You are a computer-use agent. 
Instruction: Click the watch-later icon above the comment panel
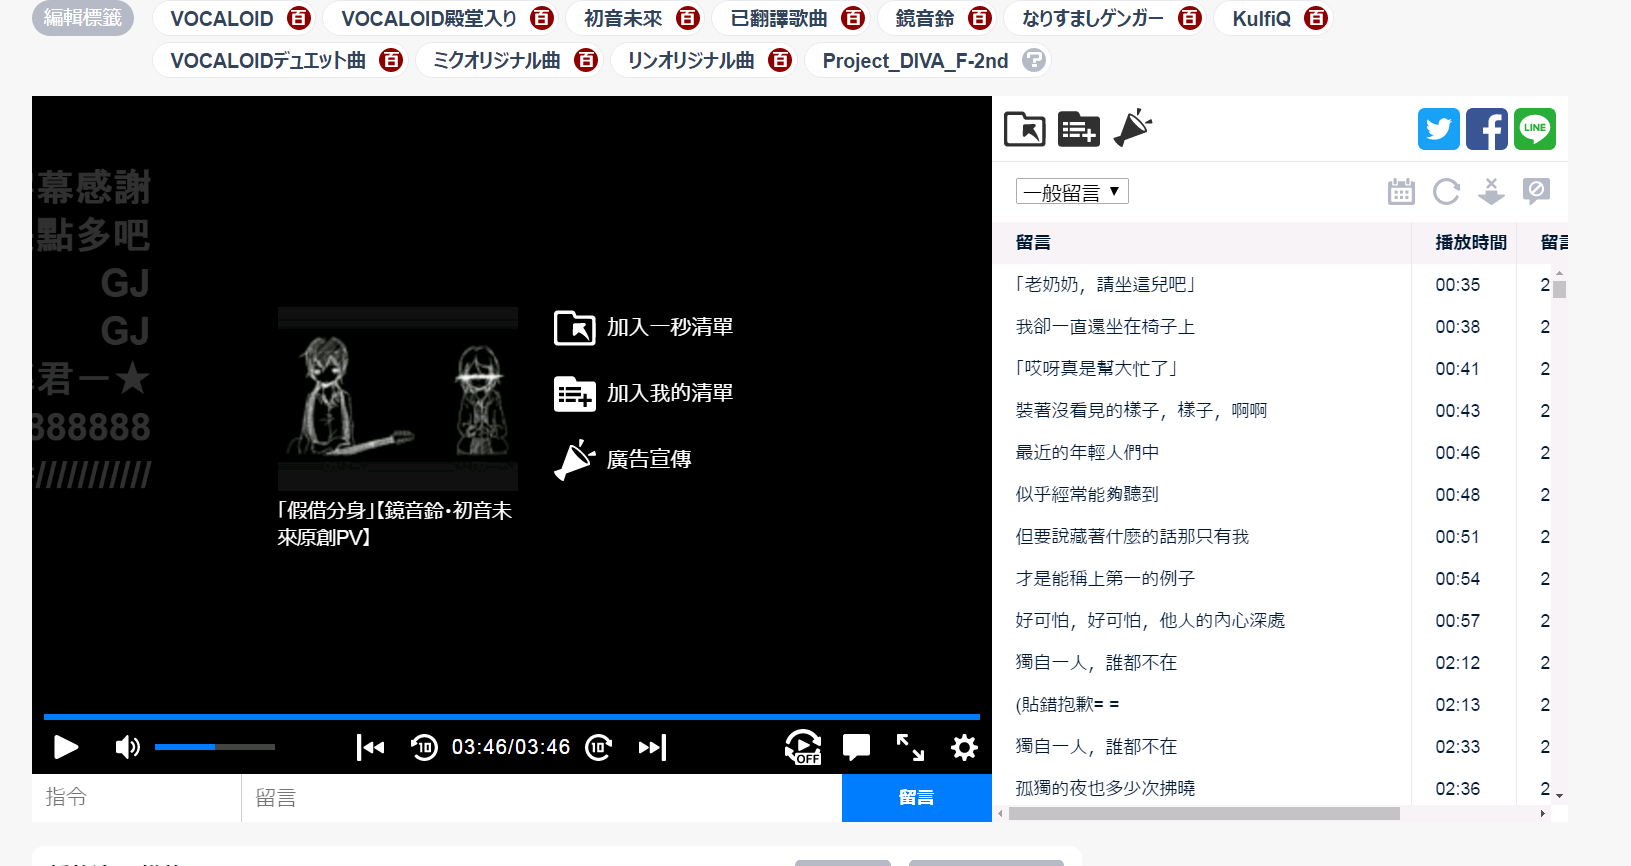point(1025,129)
